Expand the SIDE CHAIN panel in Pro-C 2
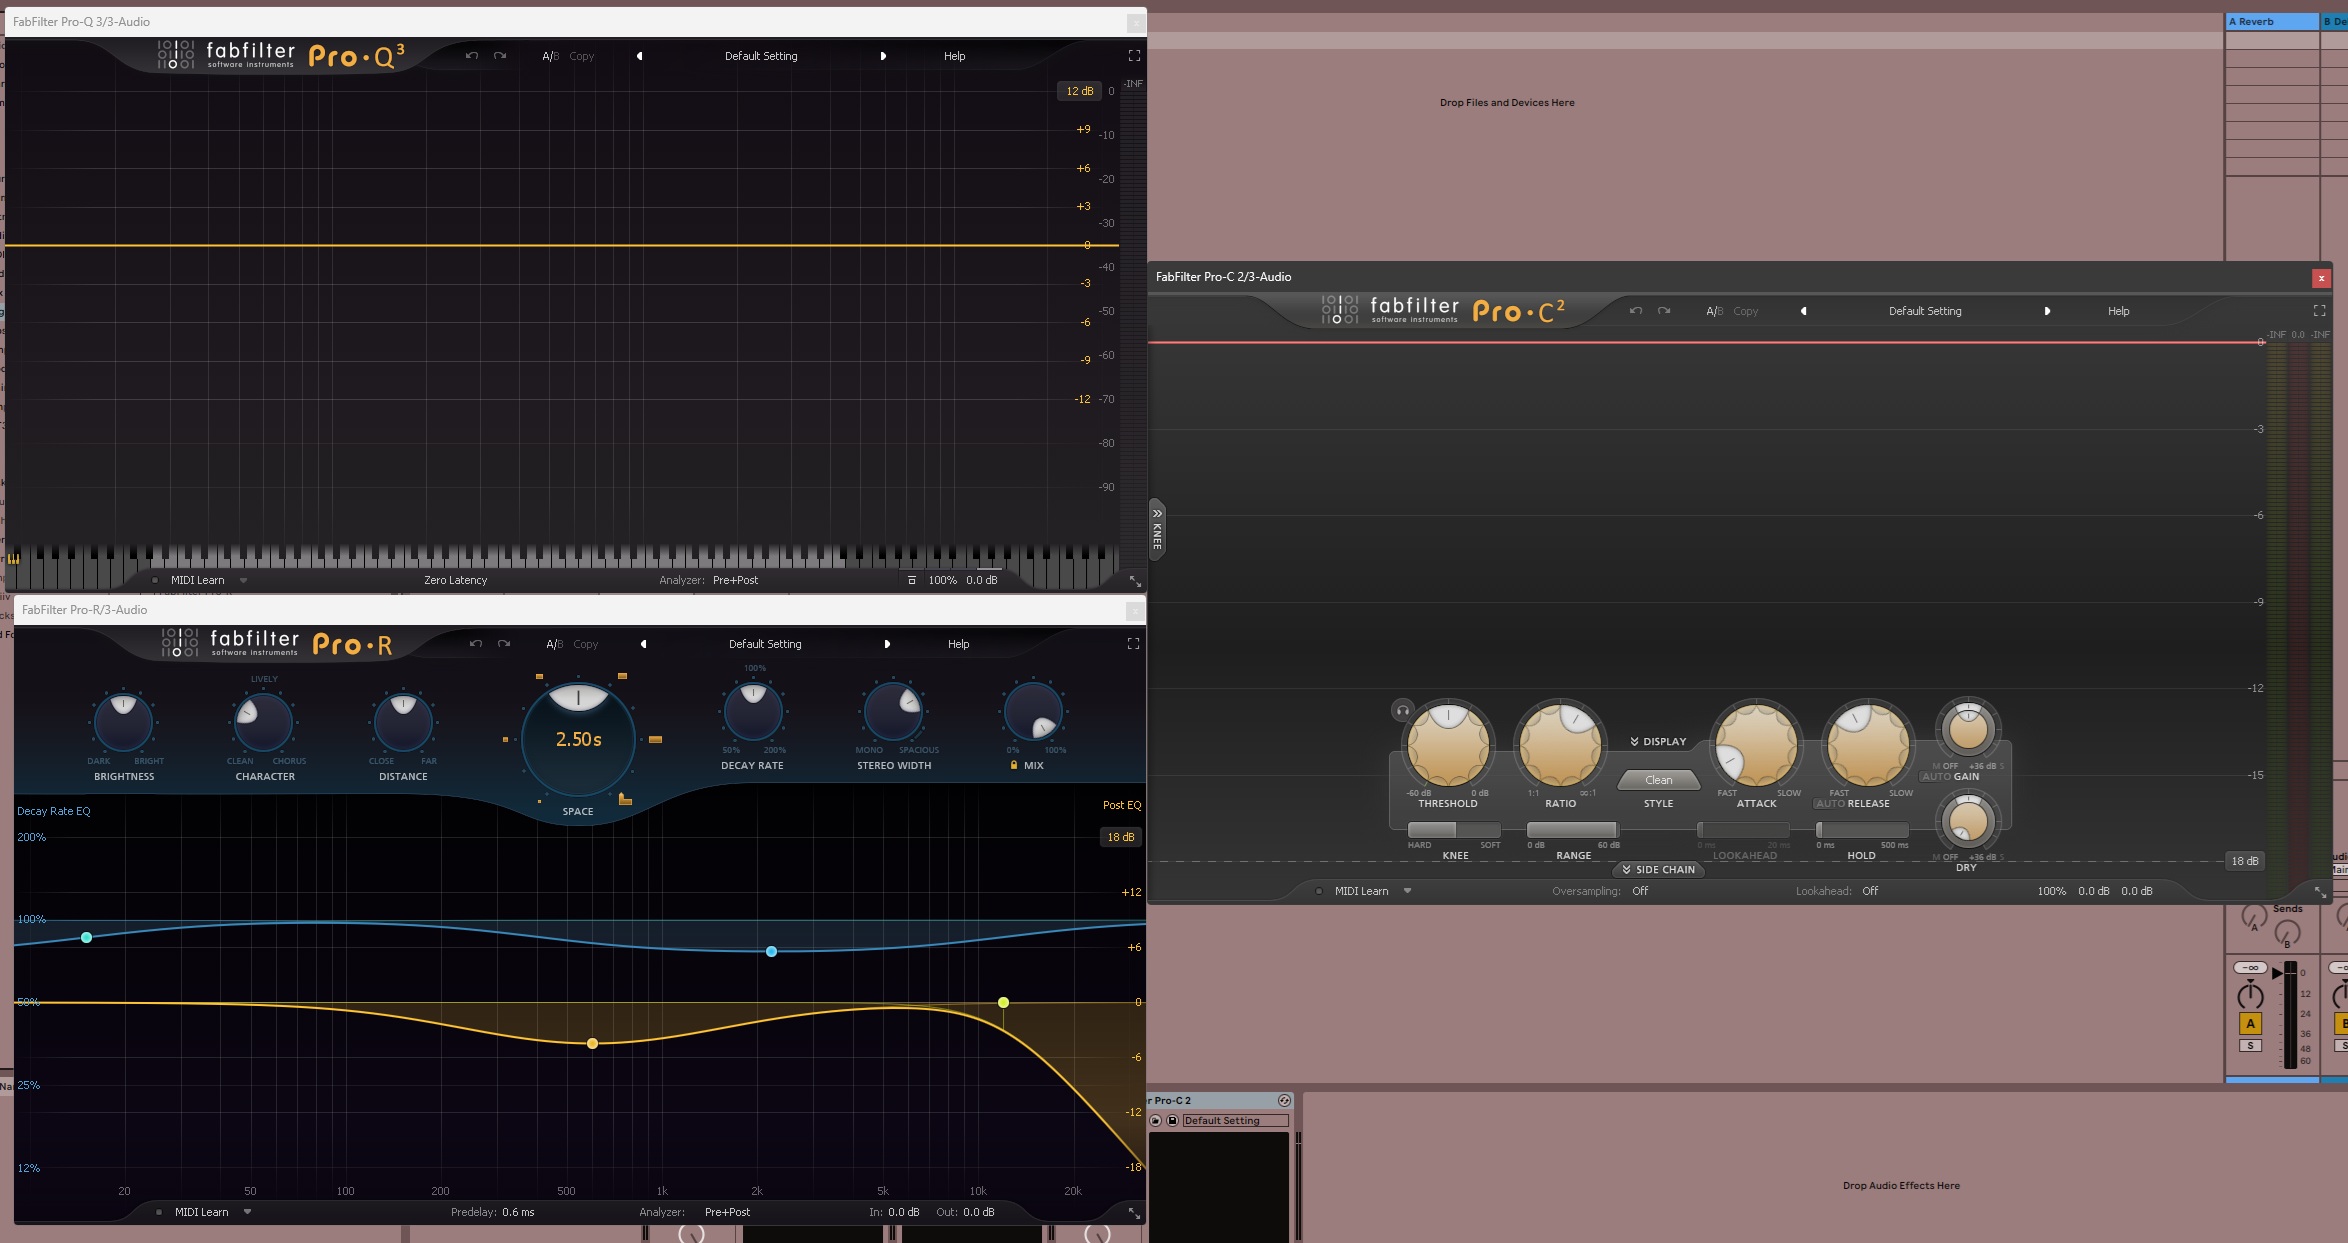This screenshot has height=1243, width=2348. [x=1658, y=870]
